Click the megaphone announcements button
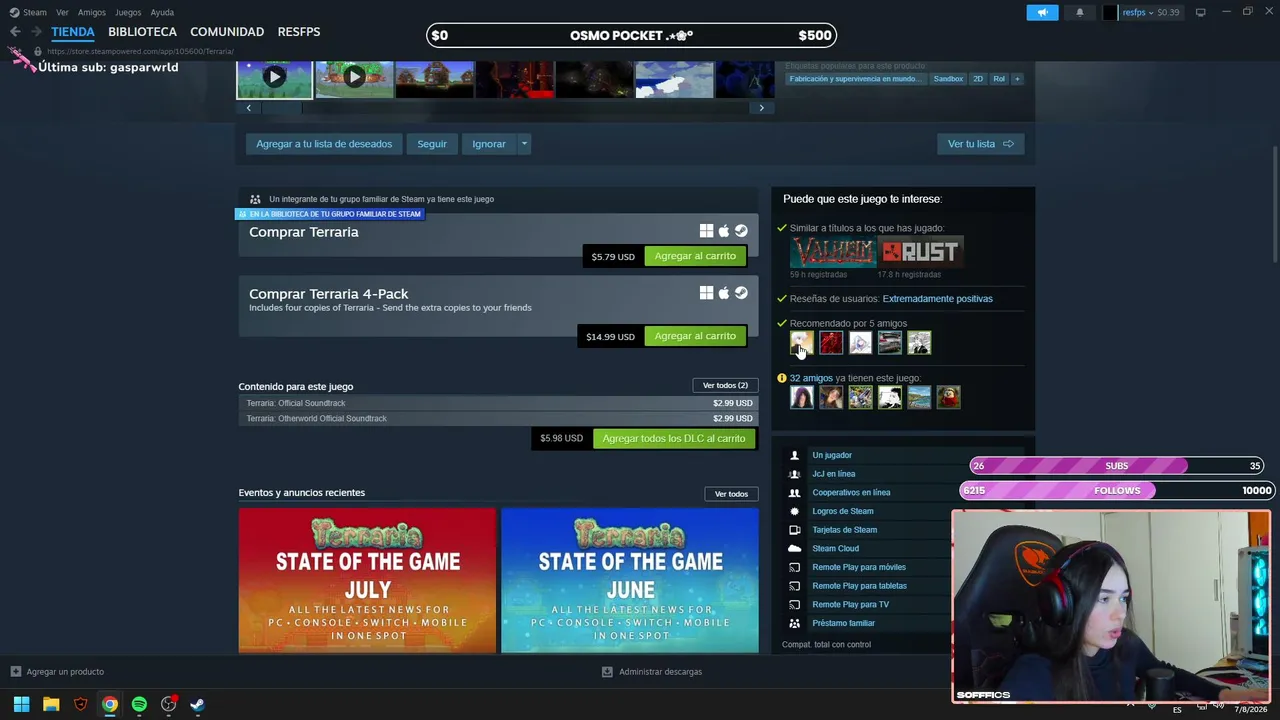 tap(1042, 12)
